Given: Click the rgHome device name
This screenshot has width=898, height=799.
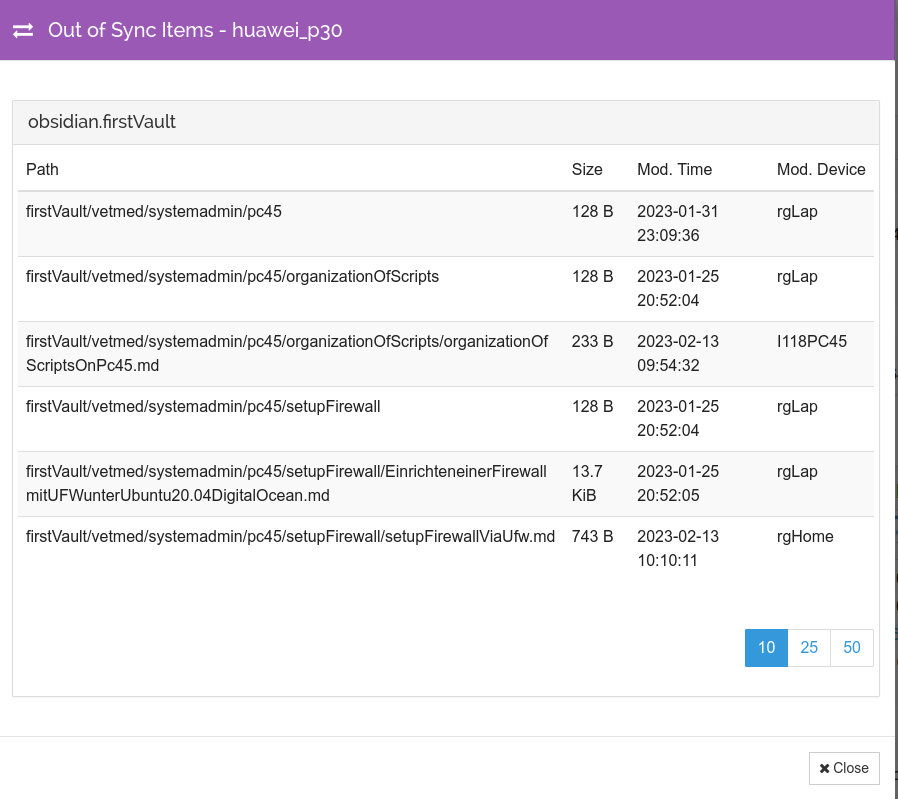Looking at the screenshot, I should point(805,537).
